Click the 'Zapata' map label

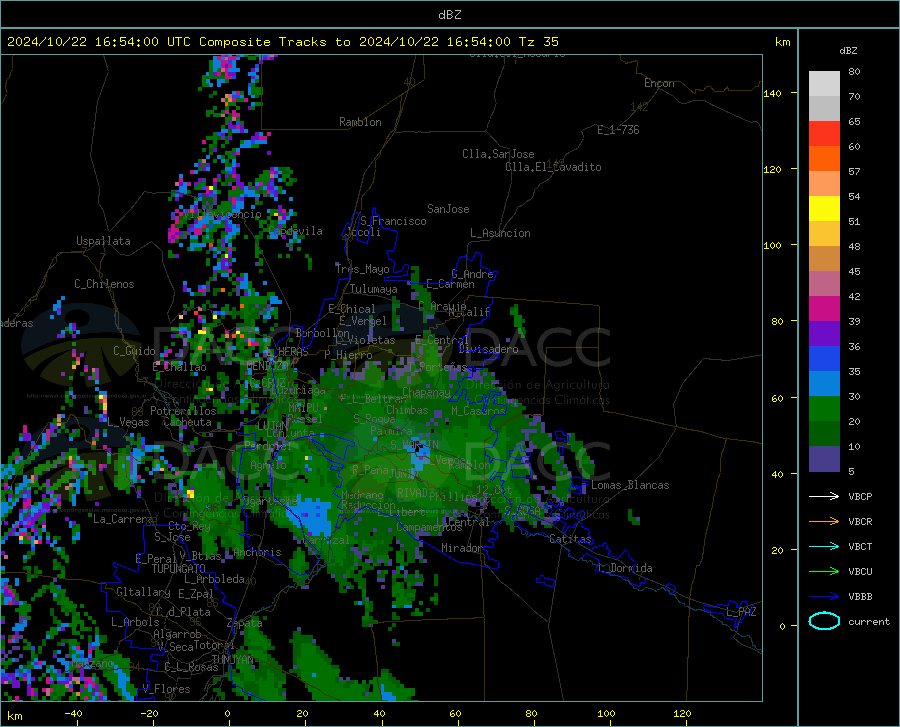[245, 623]
